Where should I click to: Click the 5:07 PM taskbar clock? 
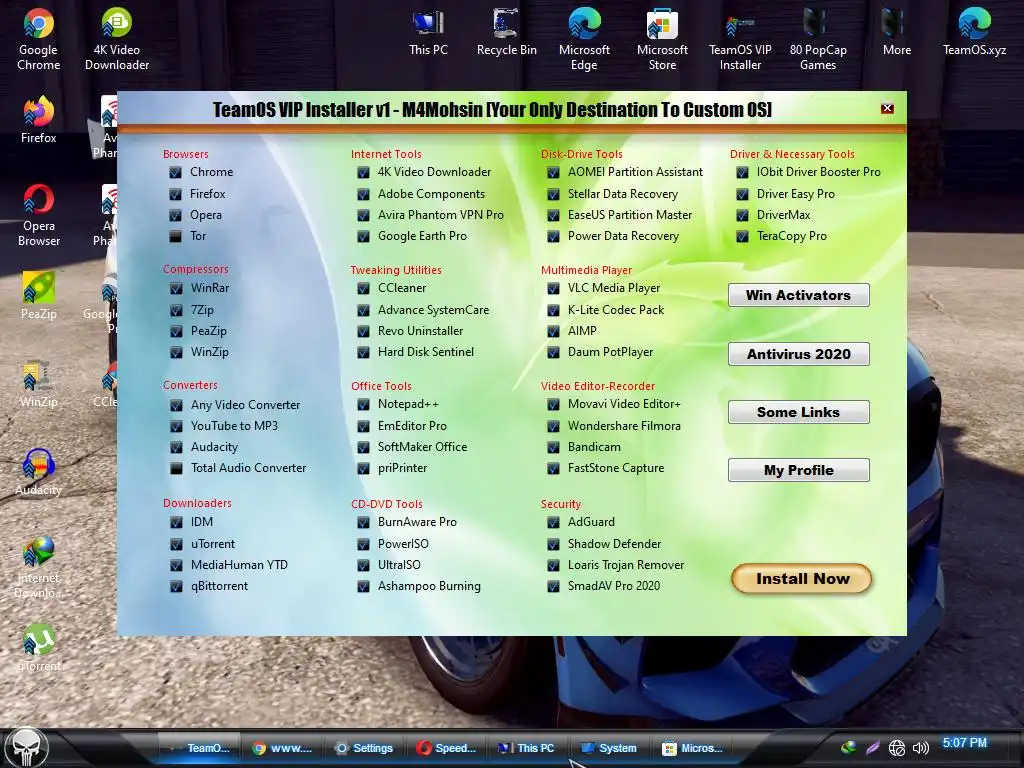click(x=965, y=743)
